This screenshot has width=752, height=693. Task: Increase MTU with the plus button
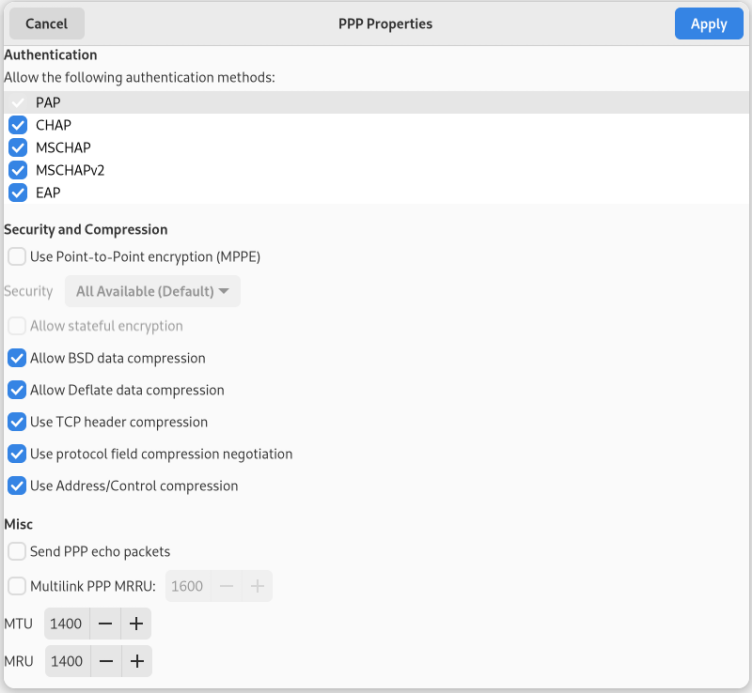[136, 624]
